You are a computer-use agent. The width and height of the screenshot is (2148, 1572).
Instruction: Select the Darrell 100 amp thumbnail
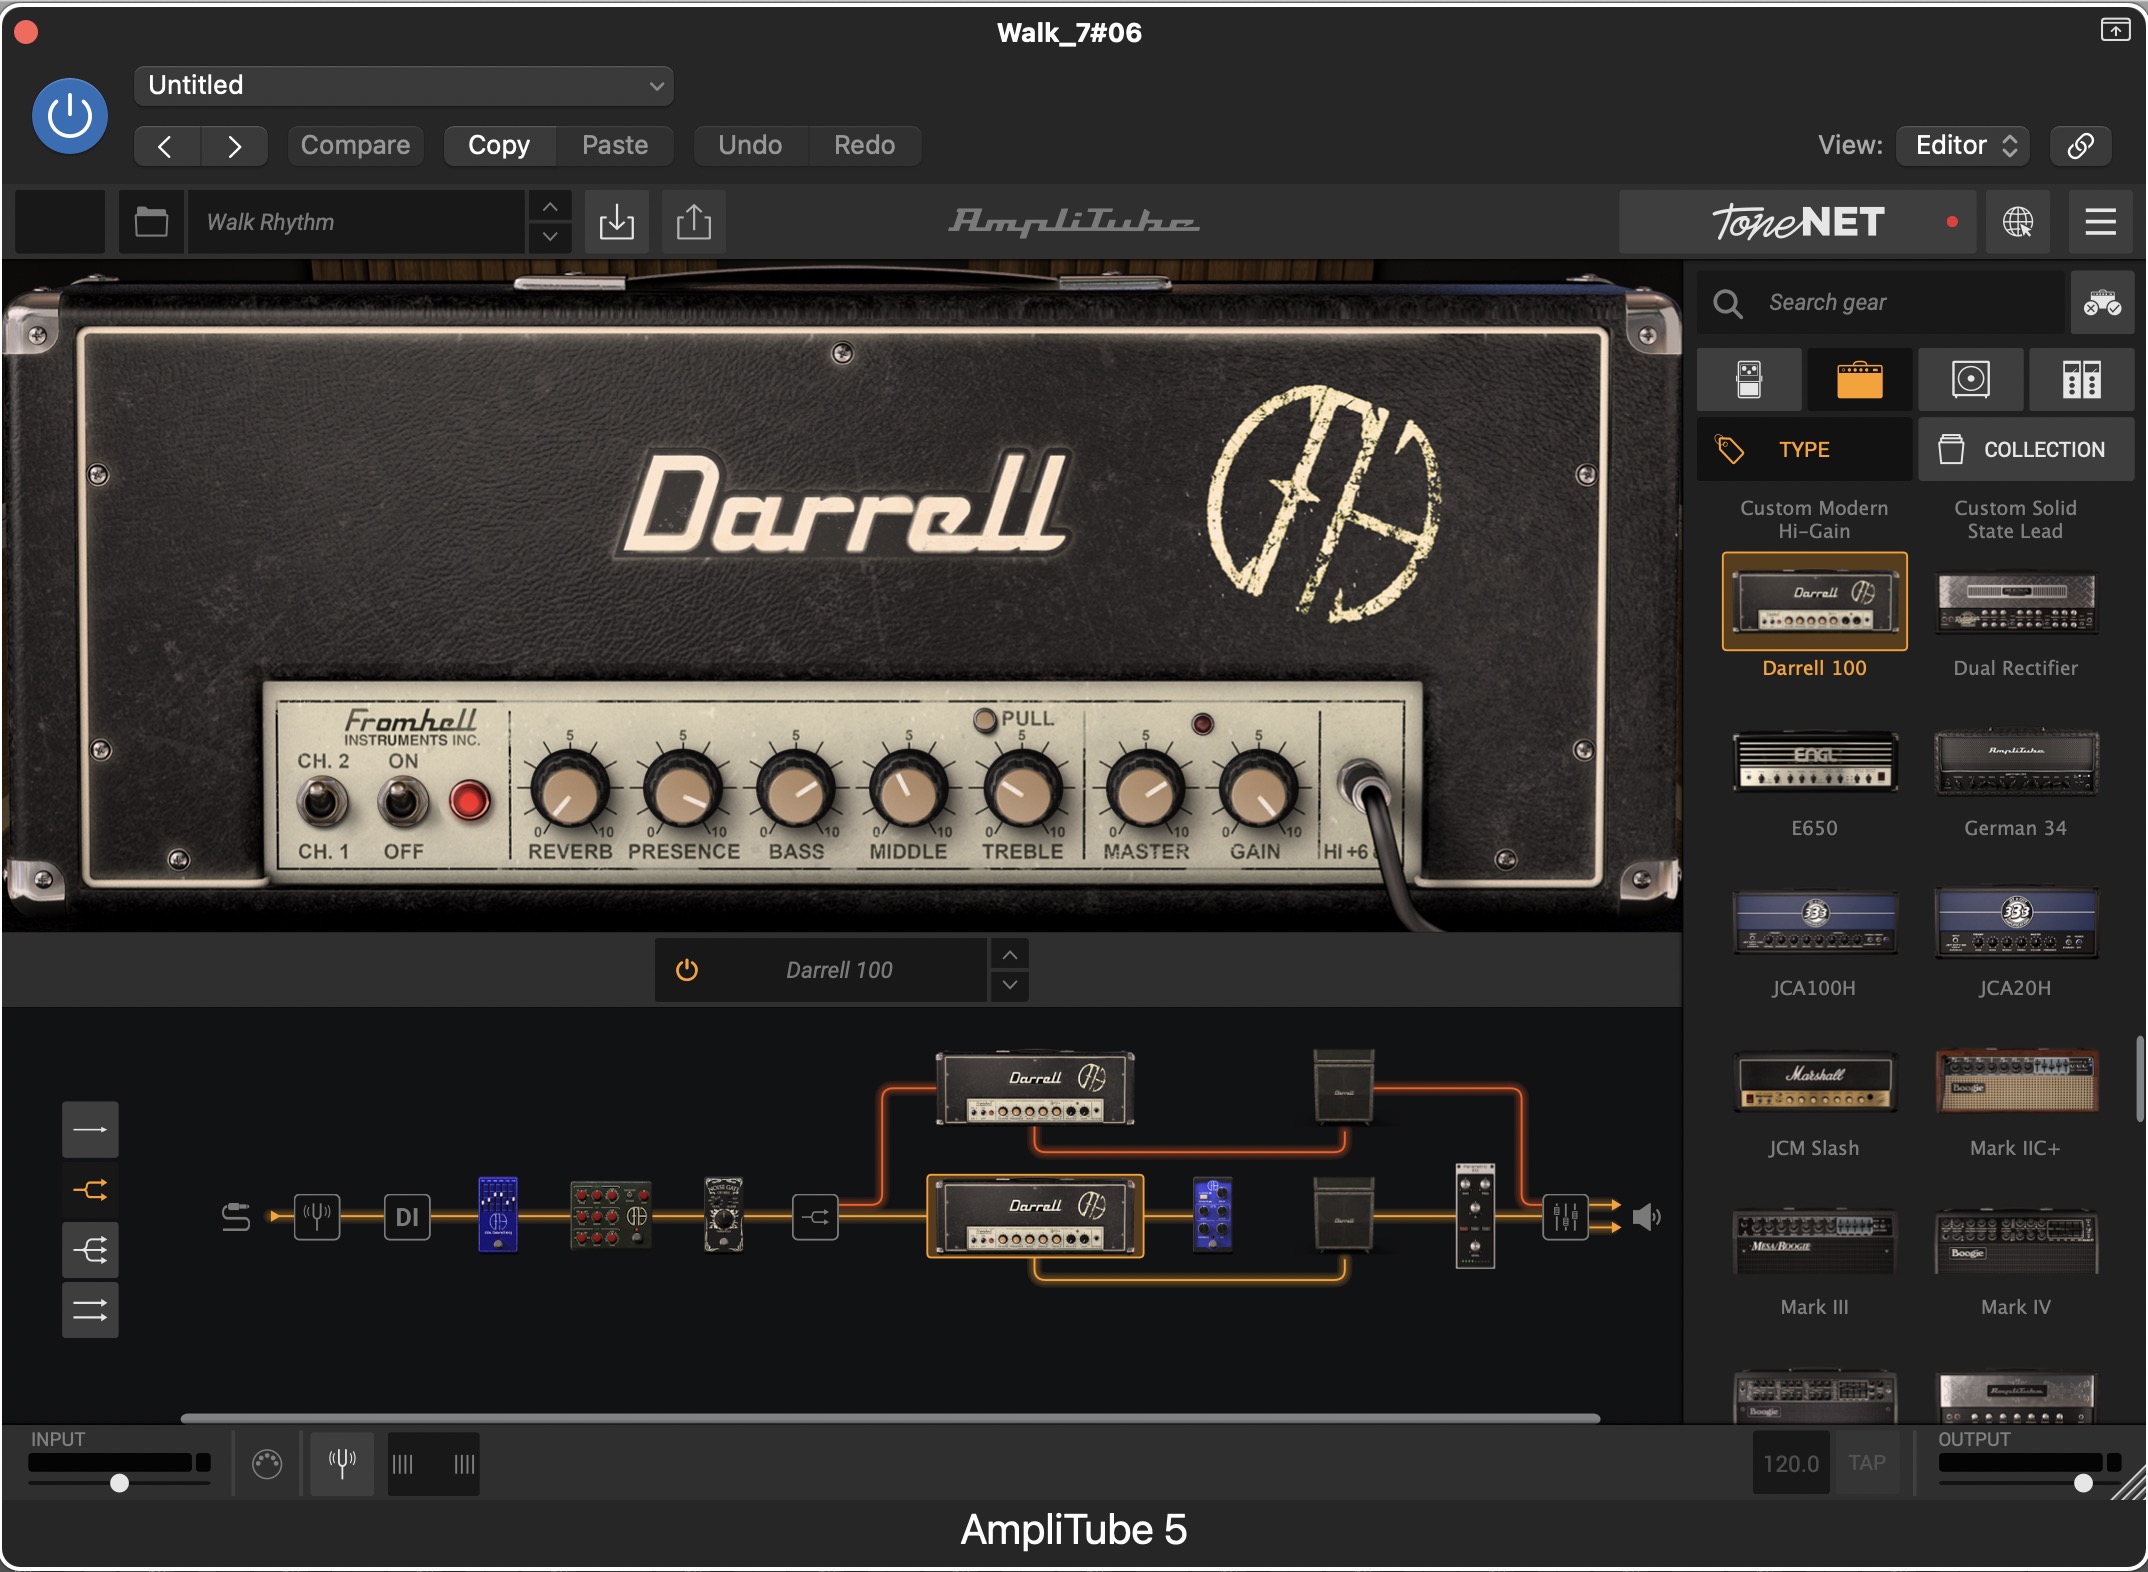pyautogui.click(x=1814, y=602)
